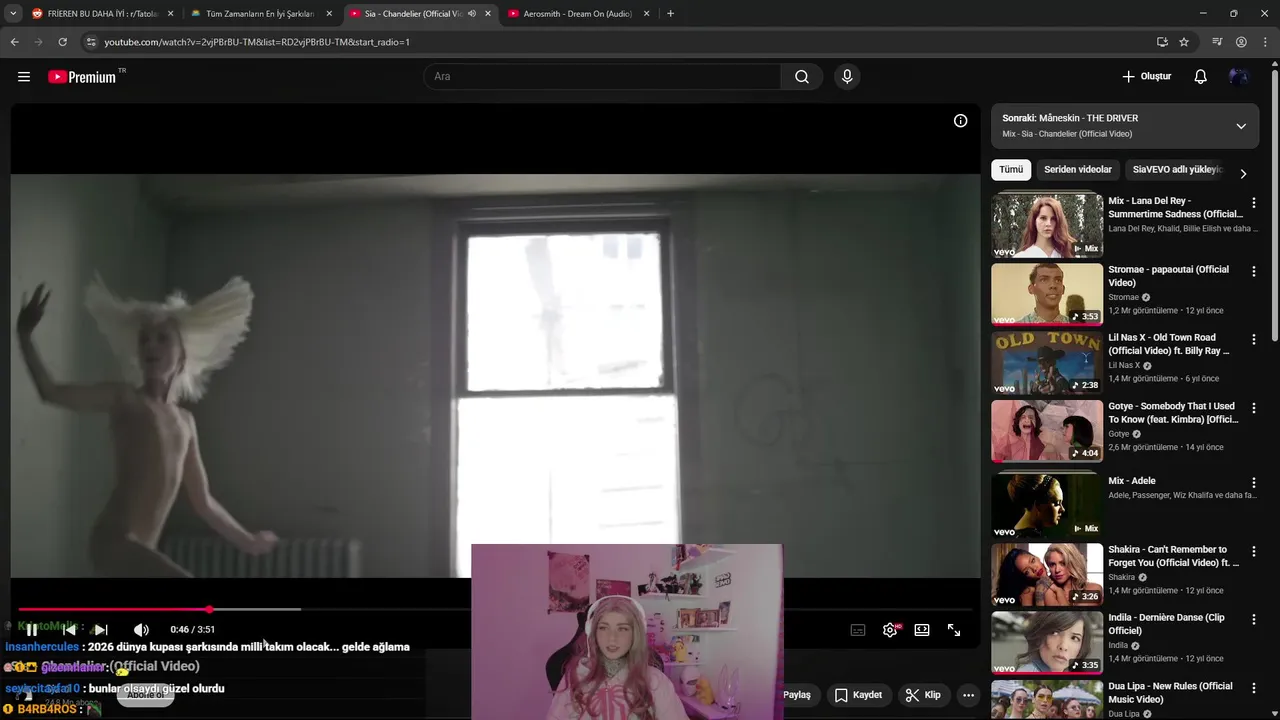This screenshot has height=720, width=1280.
Task: Toggle subtitles in the player
Action: pyautogui.click(x=858, y=630)
